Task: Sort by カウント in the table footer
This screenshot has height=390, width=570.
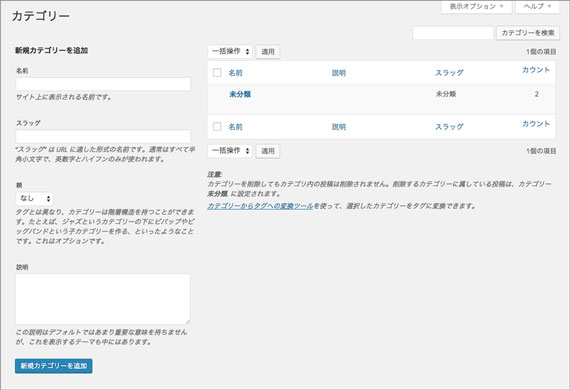Action: click(536, 124)
